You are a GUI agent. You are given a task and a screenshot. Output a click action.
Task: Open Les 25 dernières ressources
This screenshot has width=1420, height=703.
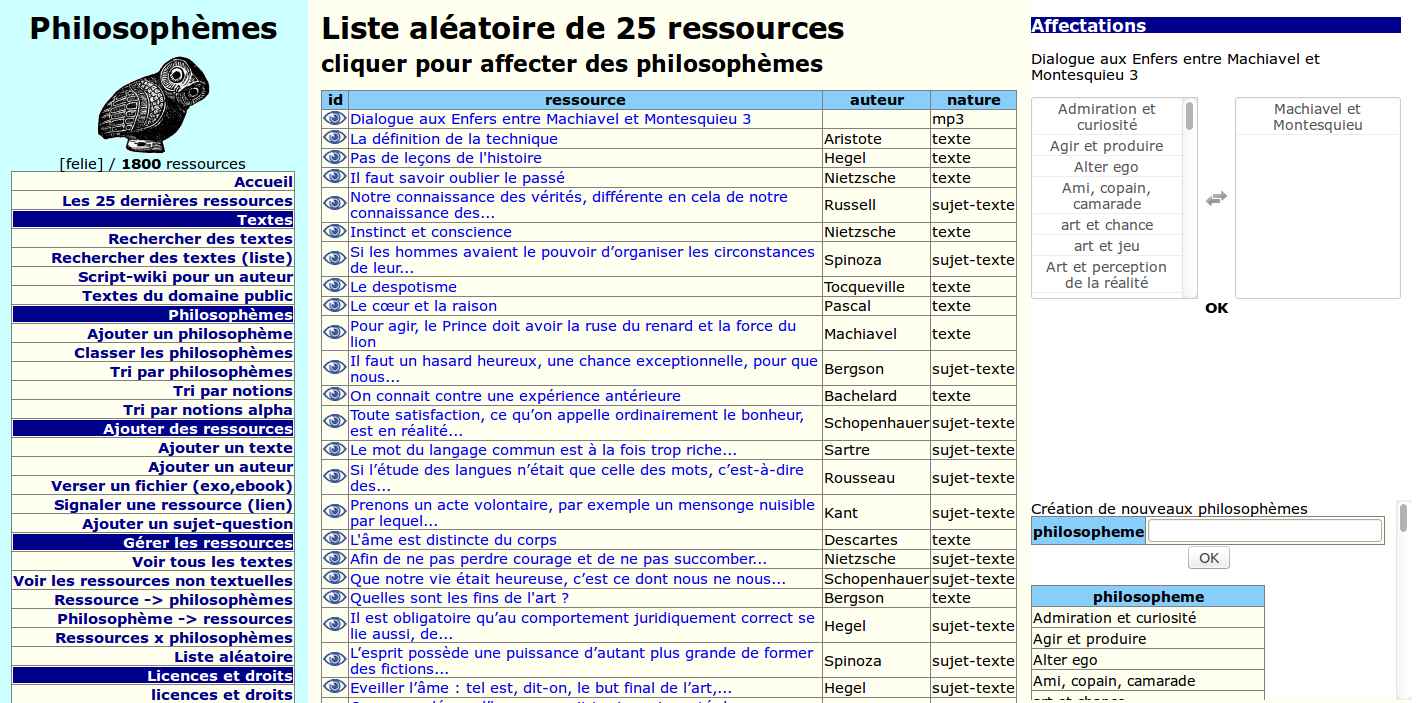point(178,201)
